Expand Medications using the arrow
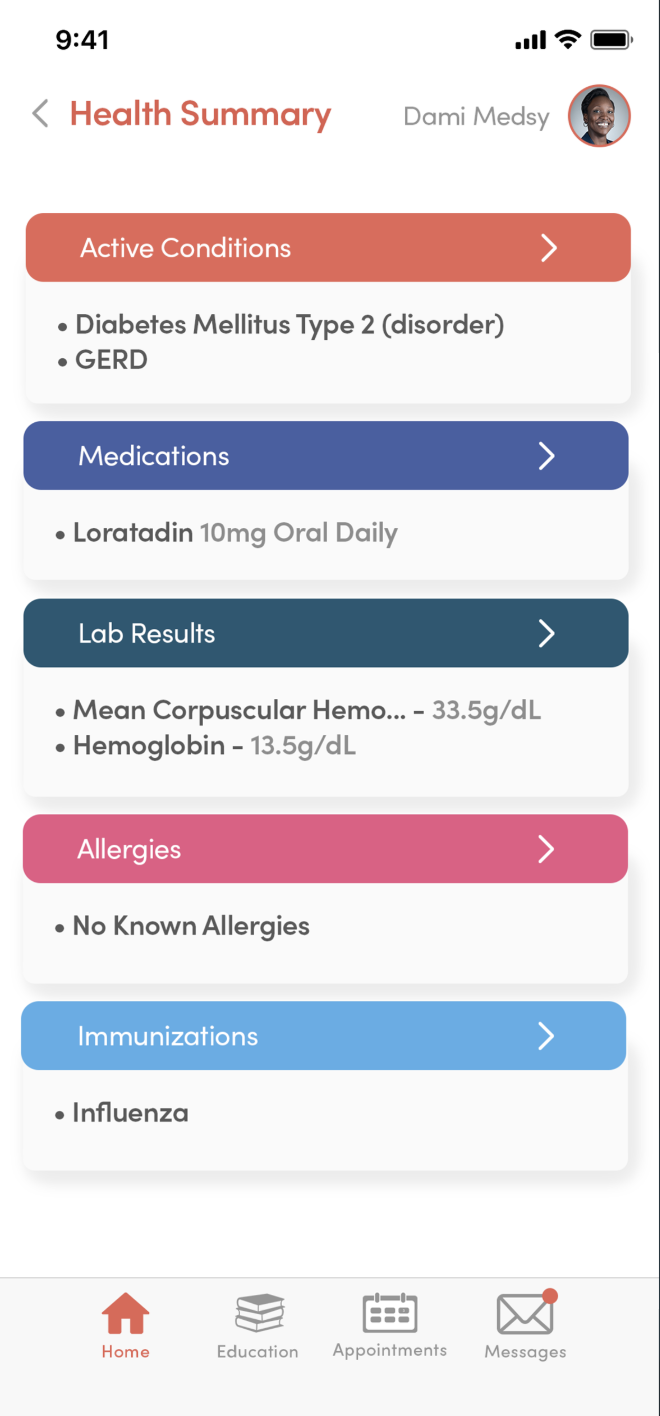This screenshot has width=660, height=1416. pyautogui.click(x=547, y=456)
